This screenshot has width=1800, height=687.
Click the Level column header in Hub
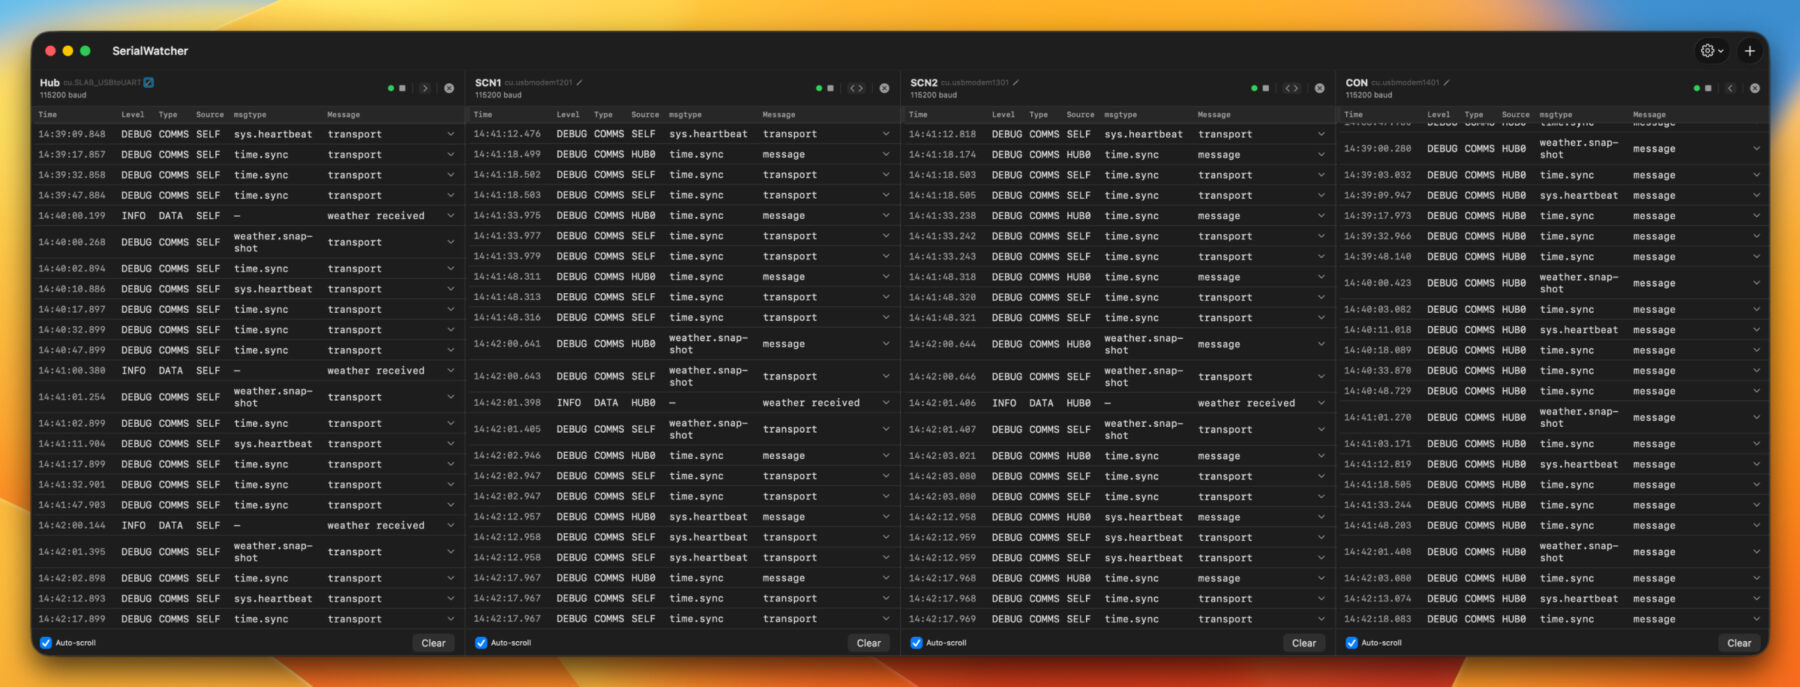tap(133, 115)
